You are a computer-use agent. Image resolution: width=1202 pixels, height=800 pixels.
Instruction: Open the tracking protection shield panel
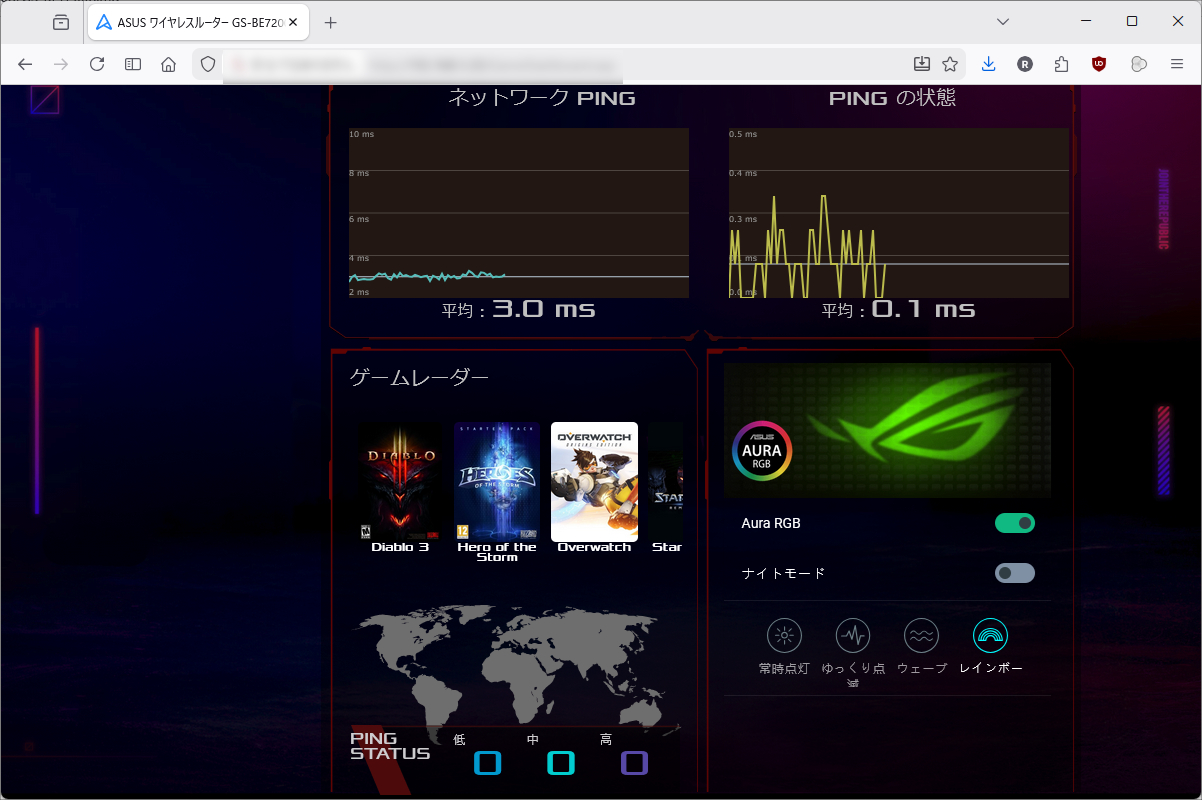tap(207, 64)
